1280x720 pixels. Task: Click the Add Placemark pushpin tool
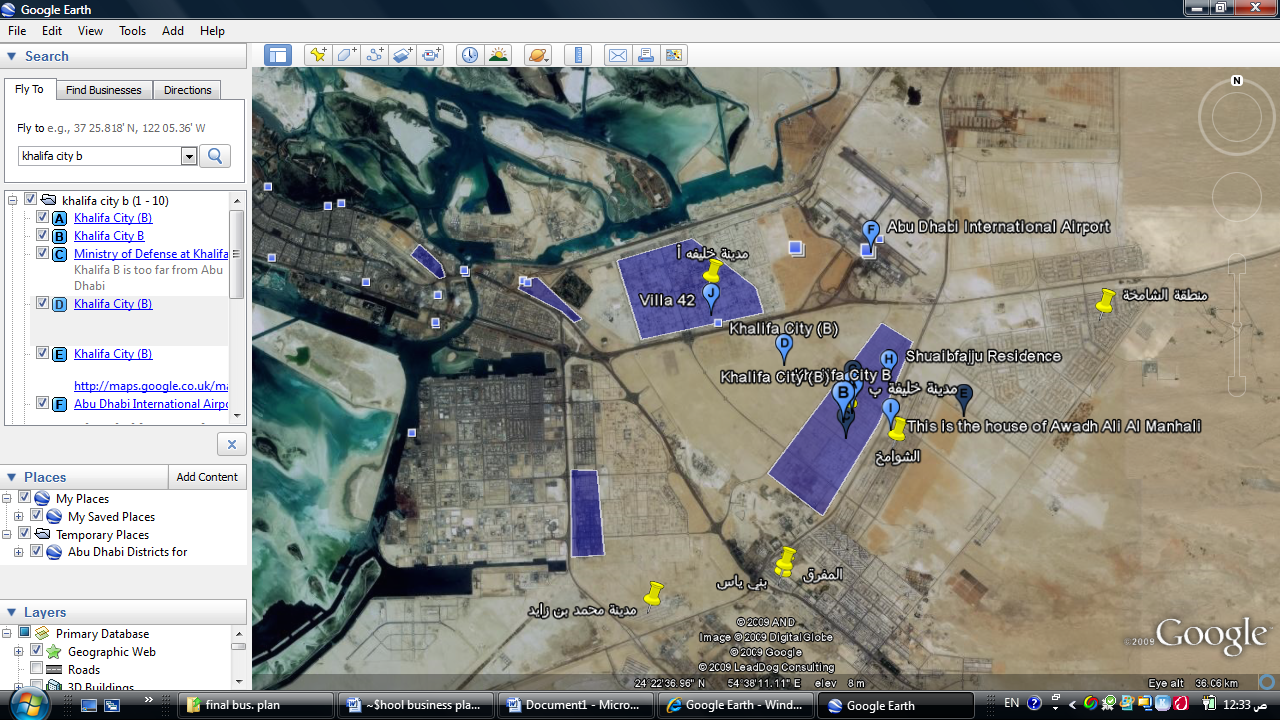click(x=318, y=56)
